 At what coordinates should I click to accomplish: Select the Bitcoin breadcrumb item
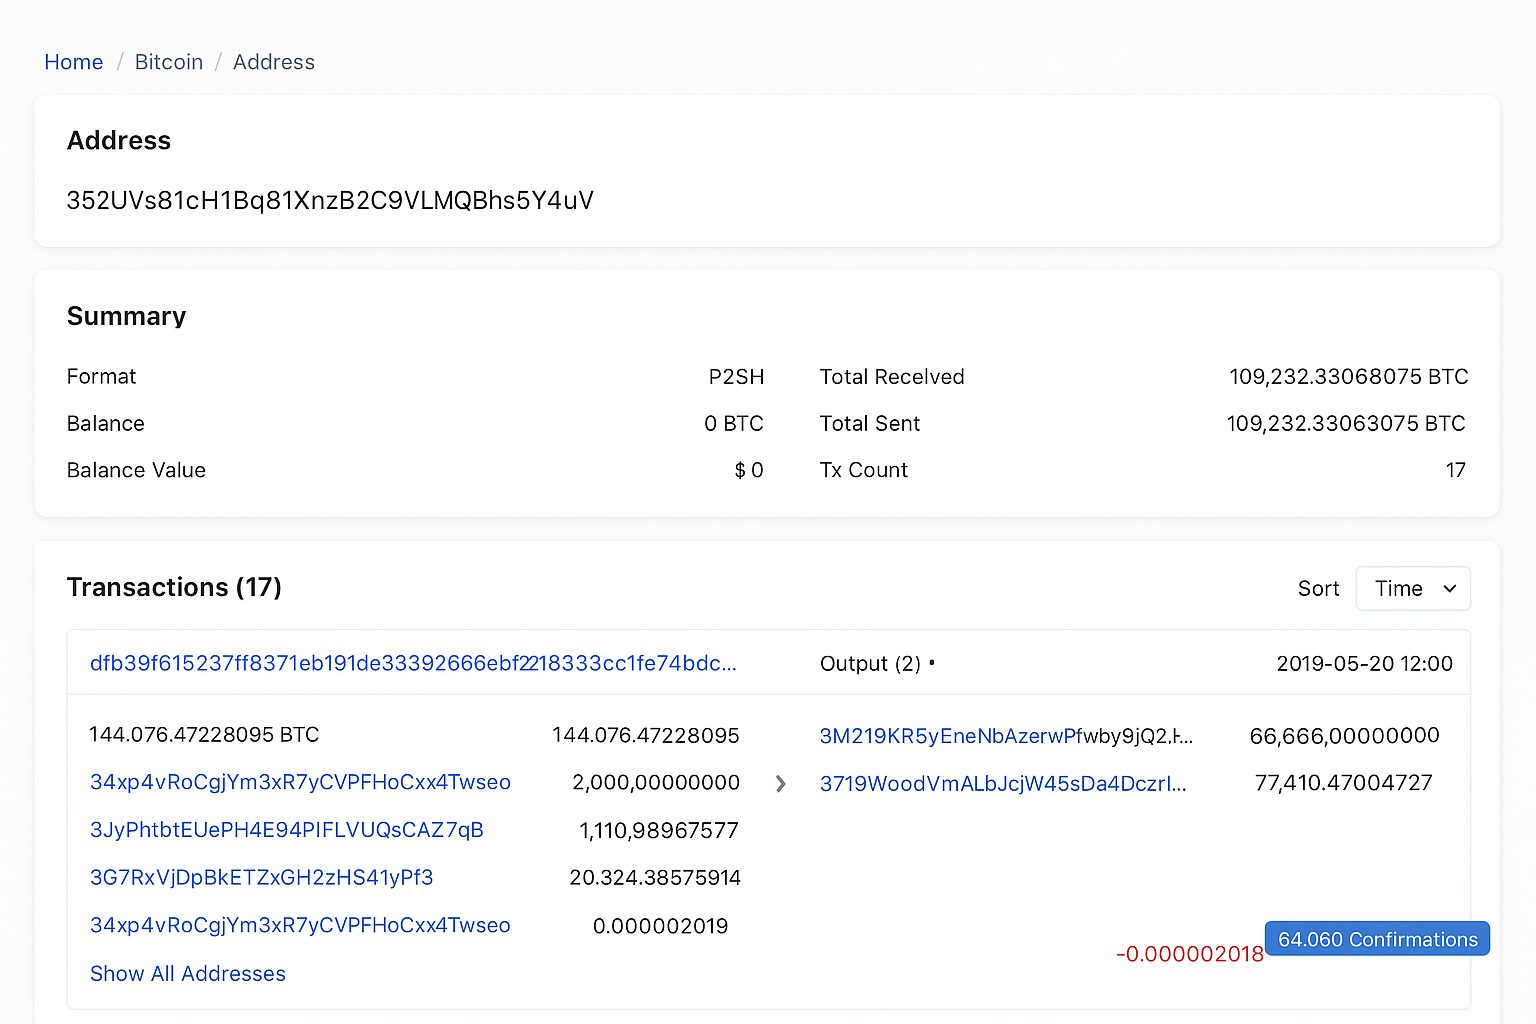(168, 61)
